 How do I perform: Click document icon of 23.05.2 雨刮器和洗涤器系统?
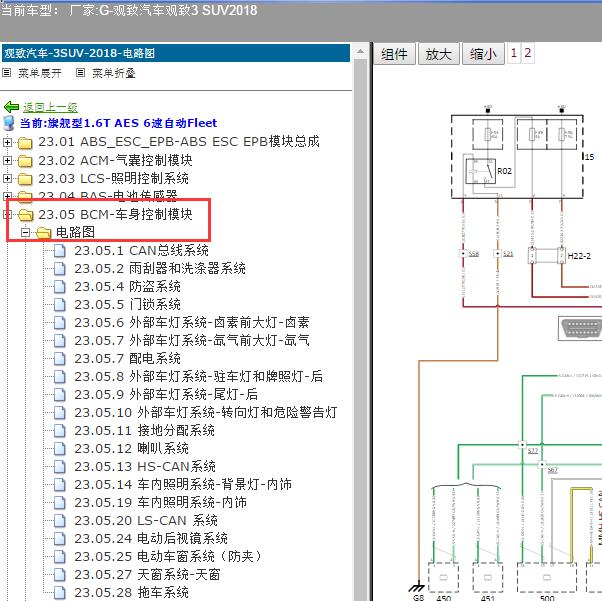pyautogui.click(x=60, y=269)
